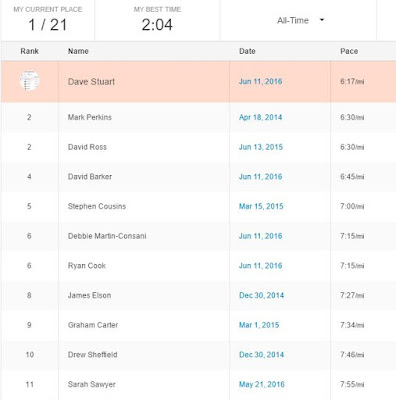Select the Debbie Martin-Consani name entry
The height and width of the screenshot is (400, 396).
(107, 236)
